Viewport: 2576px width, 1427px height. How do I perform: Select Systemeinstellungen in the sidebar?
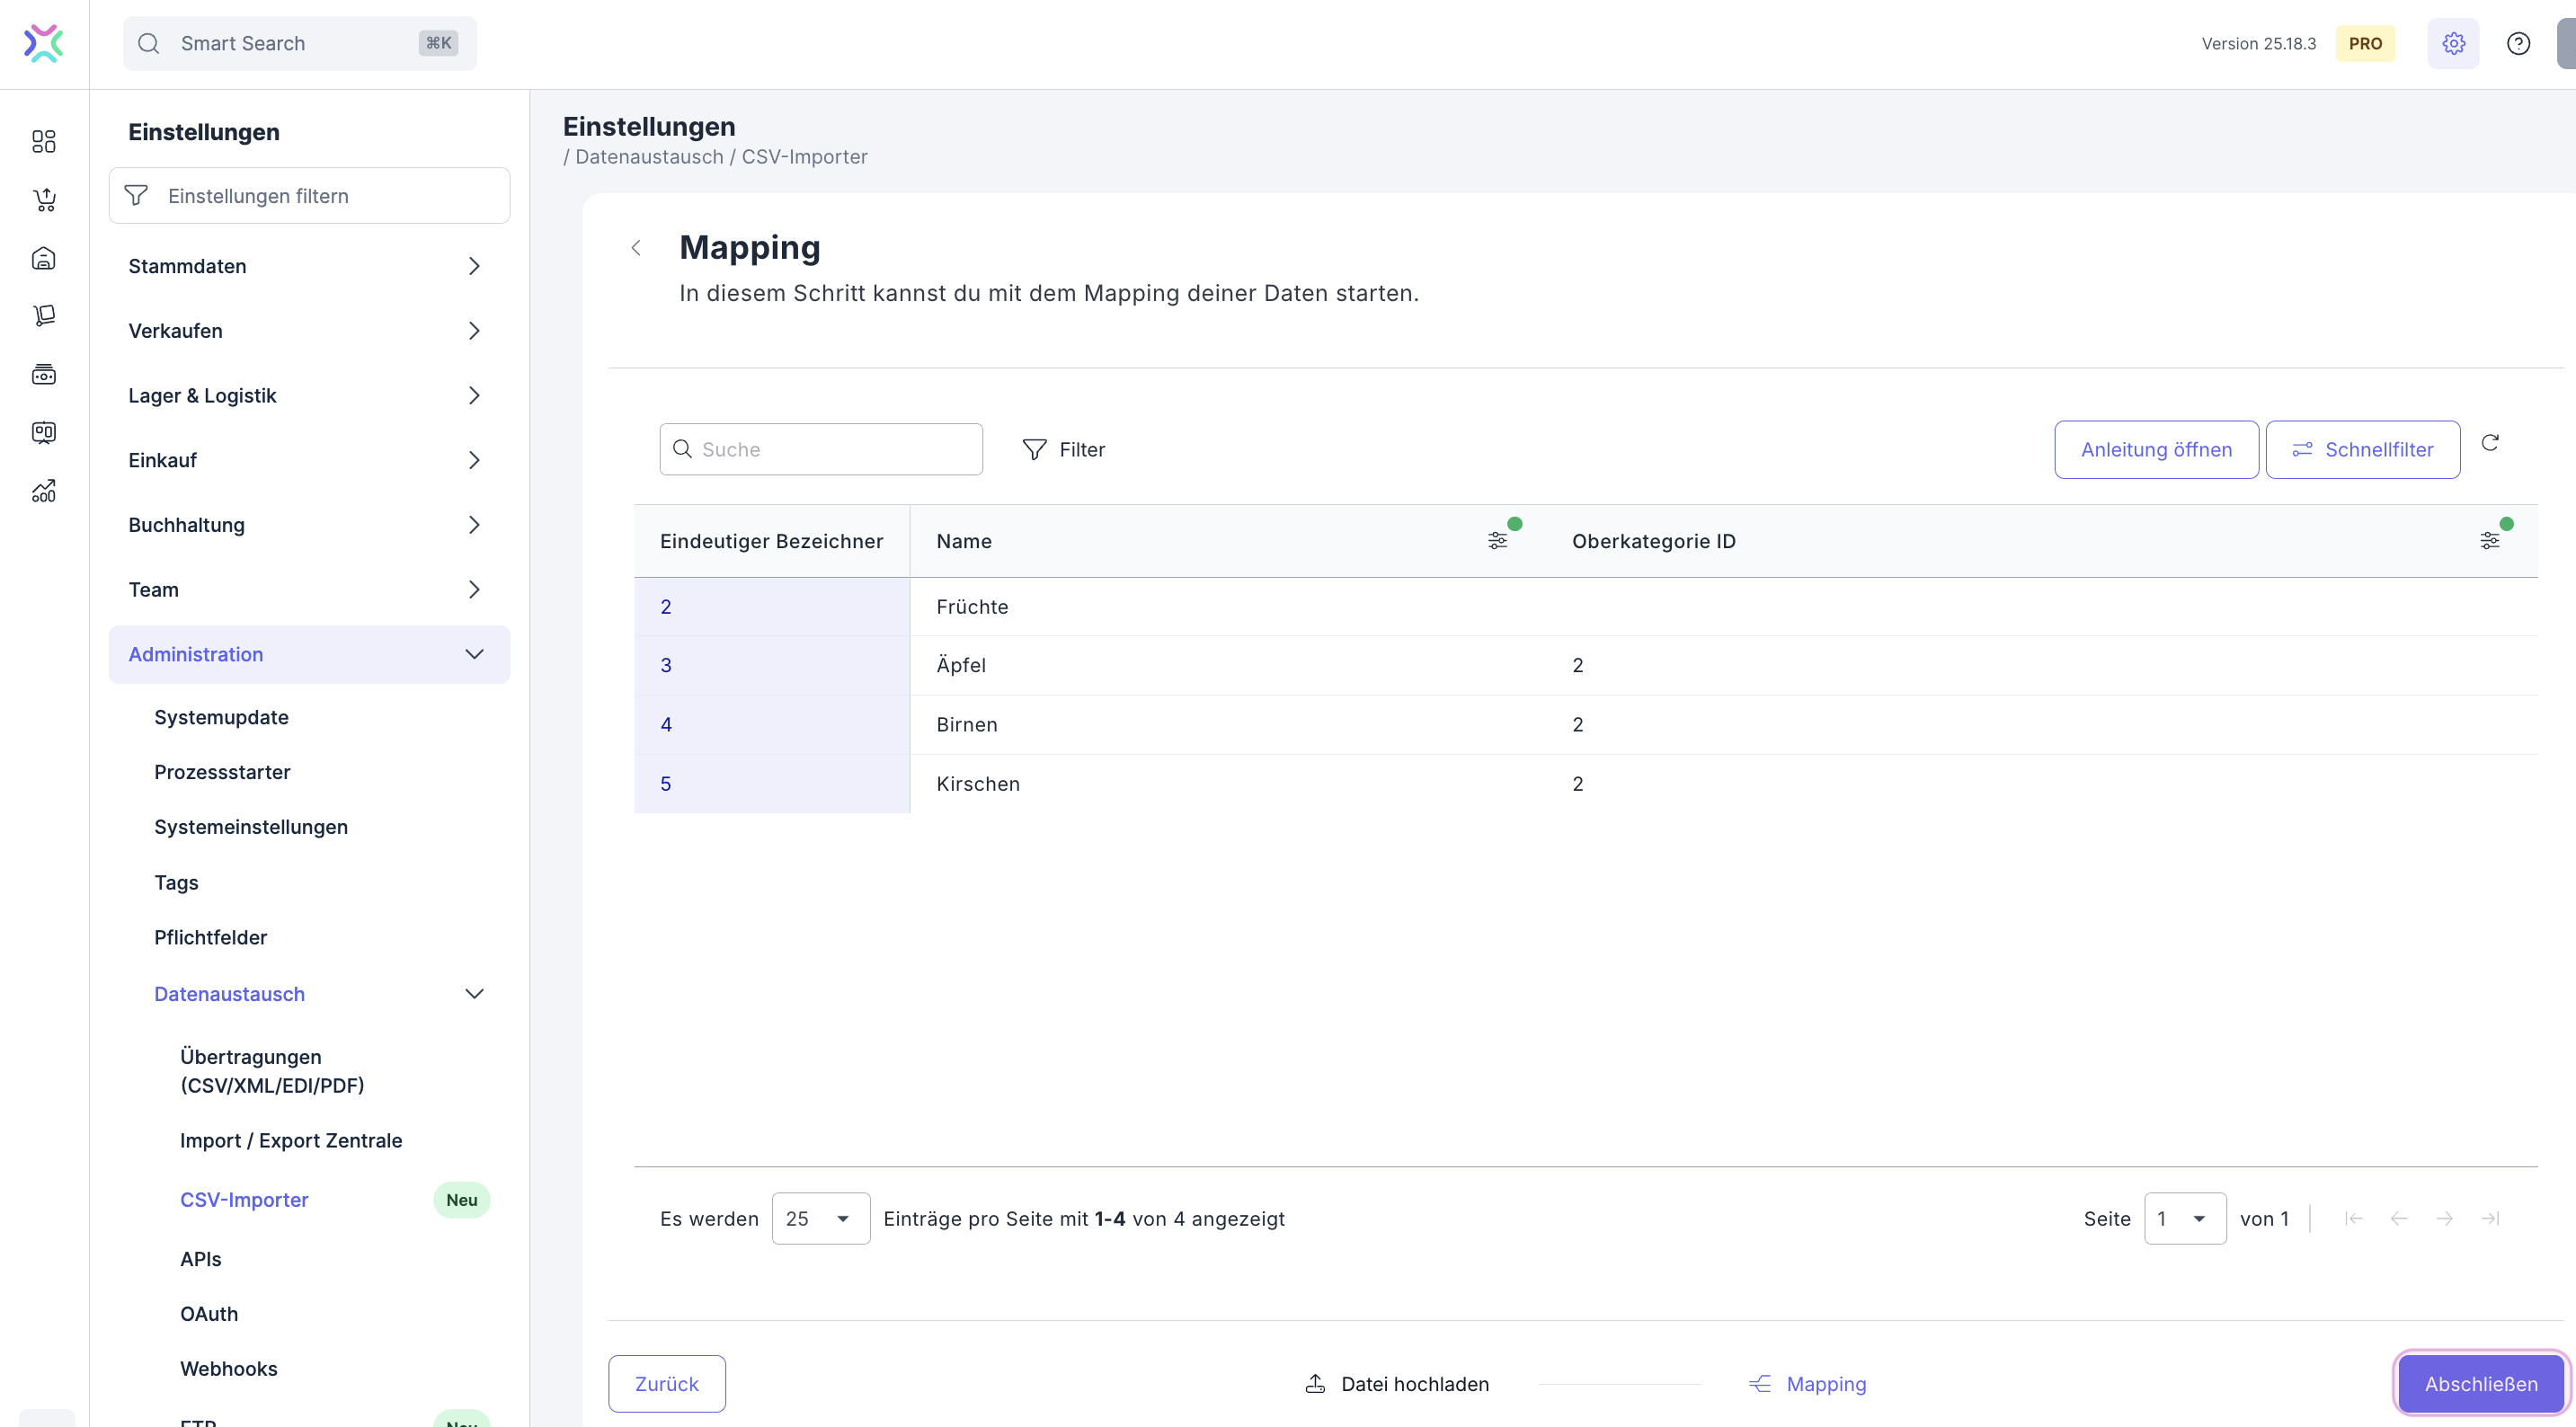(250, 827)
